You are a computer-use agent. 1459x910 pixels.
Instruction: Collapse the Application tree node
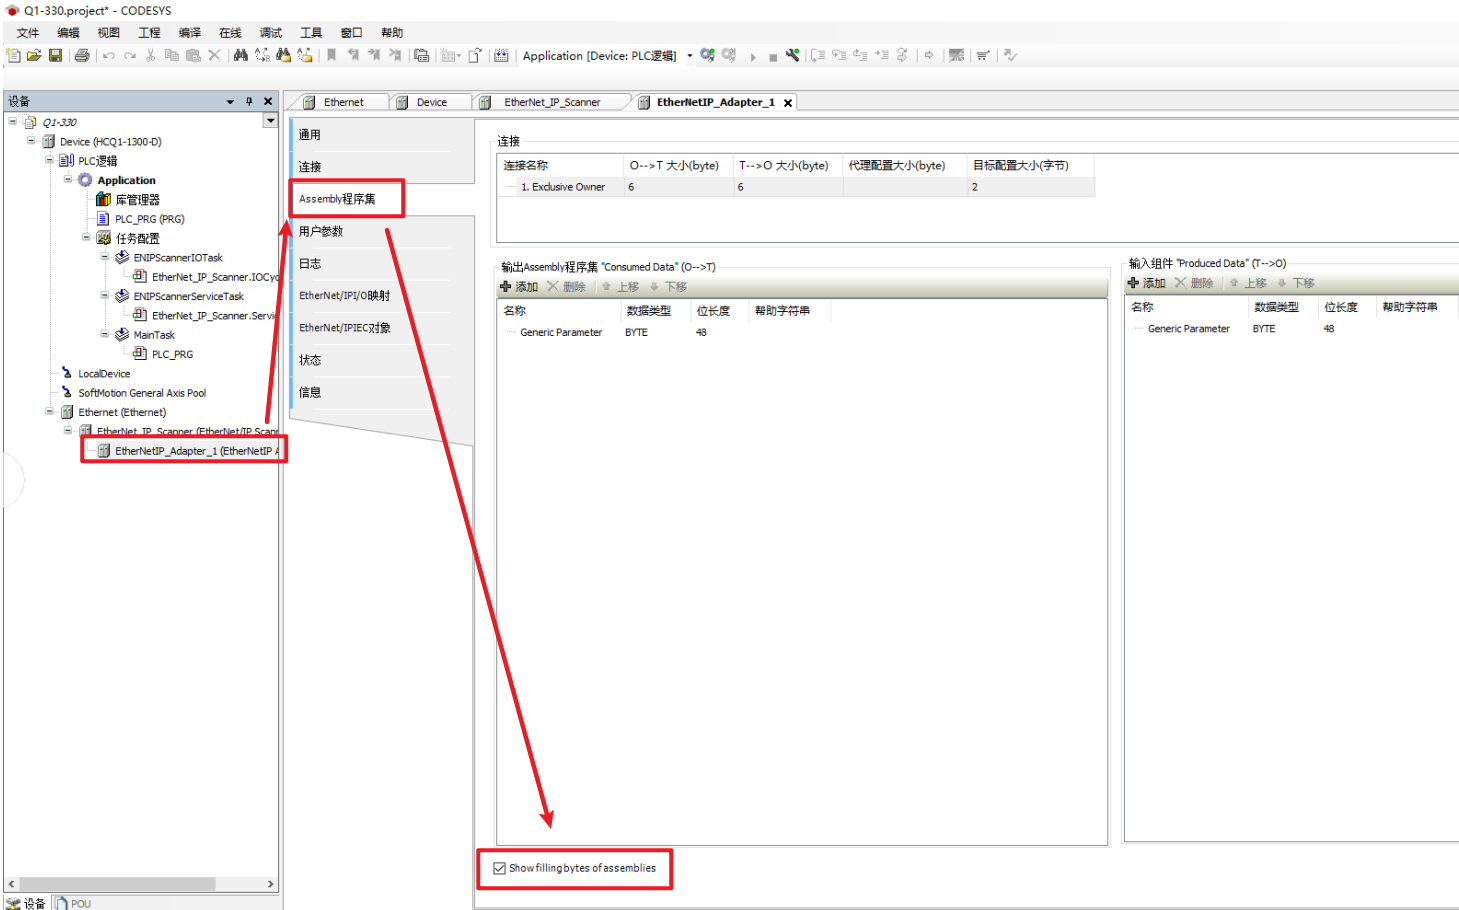pyautogui.click(x=68, y=180)
